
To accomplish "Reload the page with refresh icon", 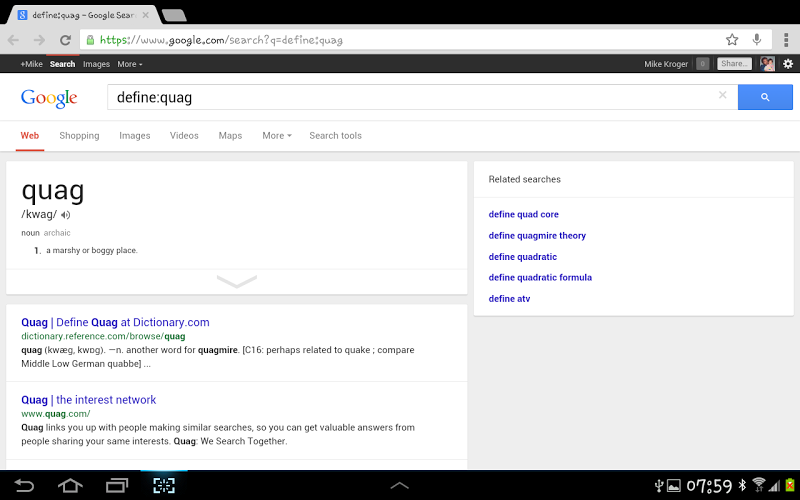I will (x=65, y=40).
